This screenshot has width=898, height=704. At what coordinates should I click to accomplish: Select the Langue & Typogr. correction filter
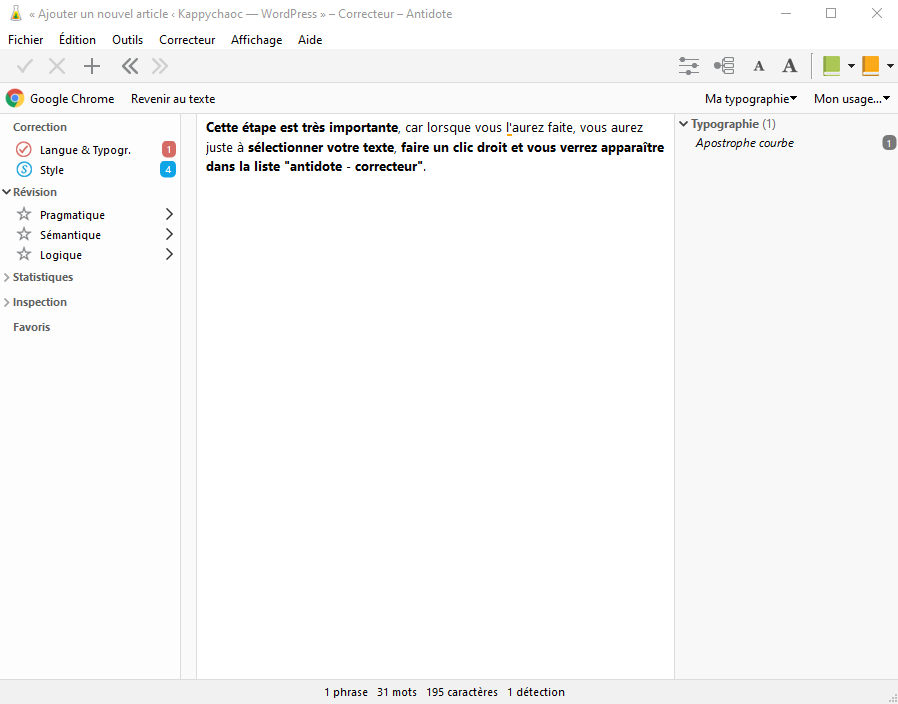click(85, 150)
